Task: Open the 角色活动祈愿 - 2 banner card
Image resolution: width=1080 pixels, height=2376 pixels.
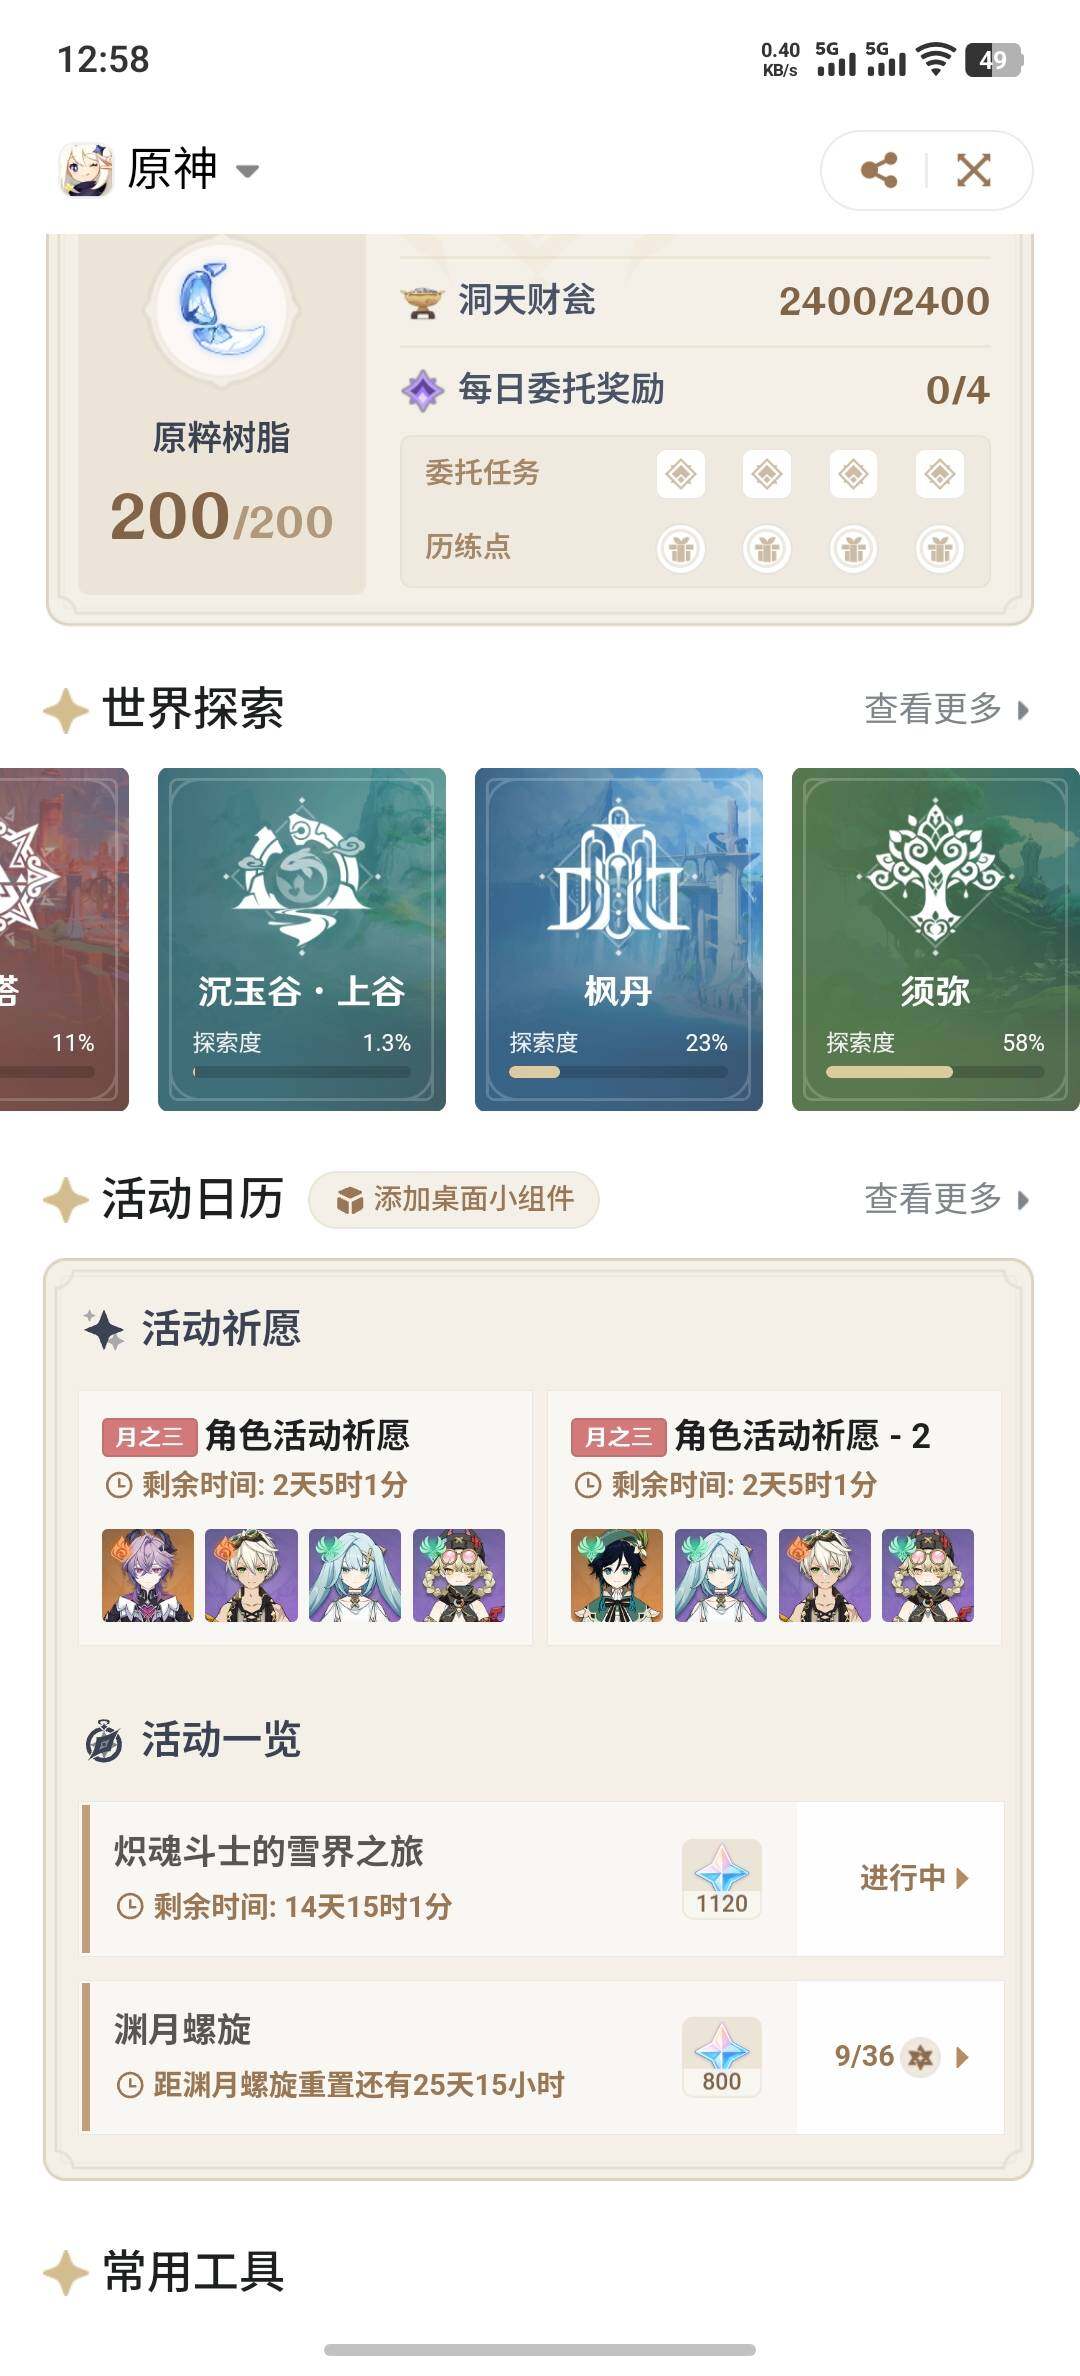Action: point(774,1518)
